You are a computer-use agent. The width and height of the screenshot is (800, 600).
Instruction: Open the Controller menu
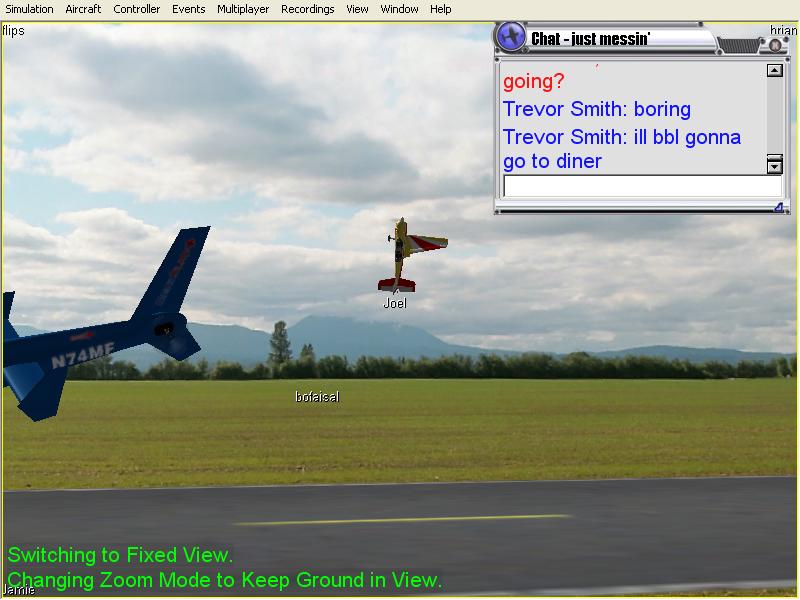136,9
